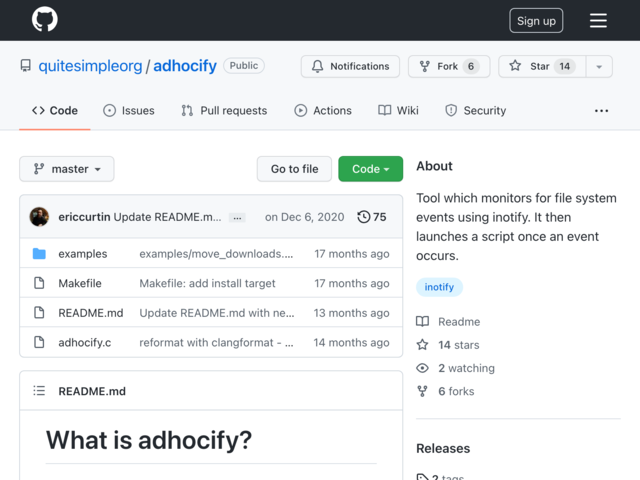Open README.md in the file list

pos(91,313)
